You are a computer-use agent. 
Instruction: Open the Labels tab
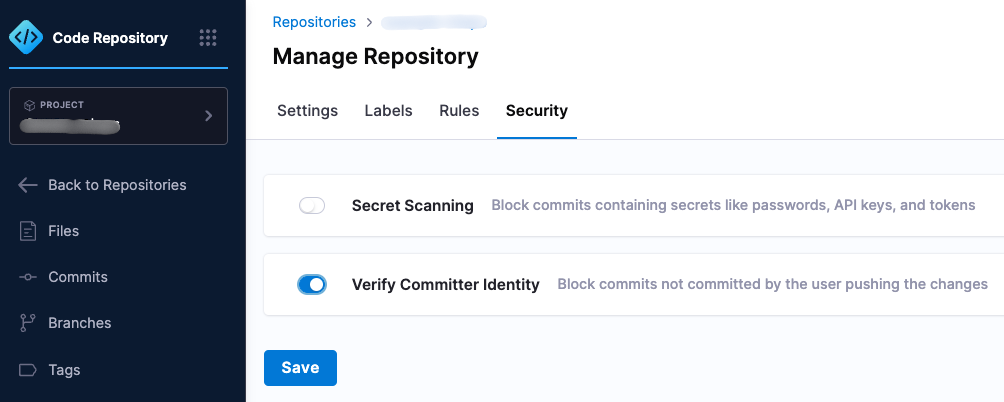coord(388,111)
